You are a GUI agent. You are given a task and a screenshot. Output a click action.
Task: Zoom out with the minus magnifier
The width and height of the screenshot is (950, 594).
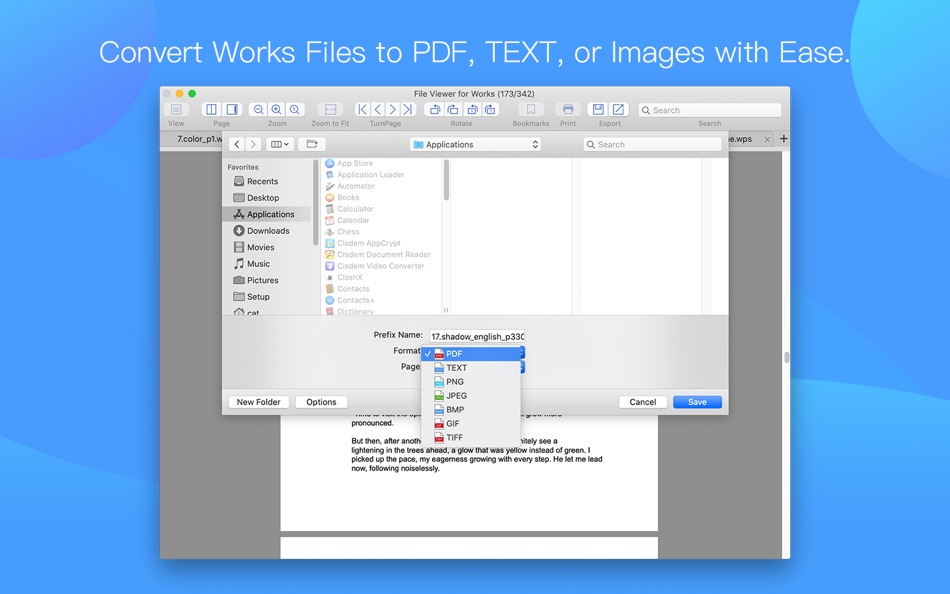point(259,110)
